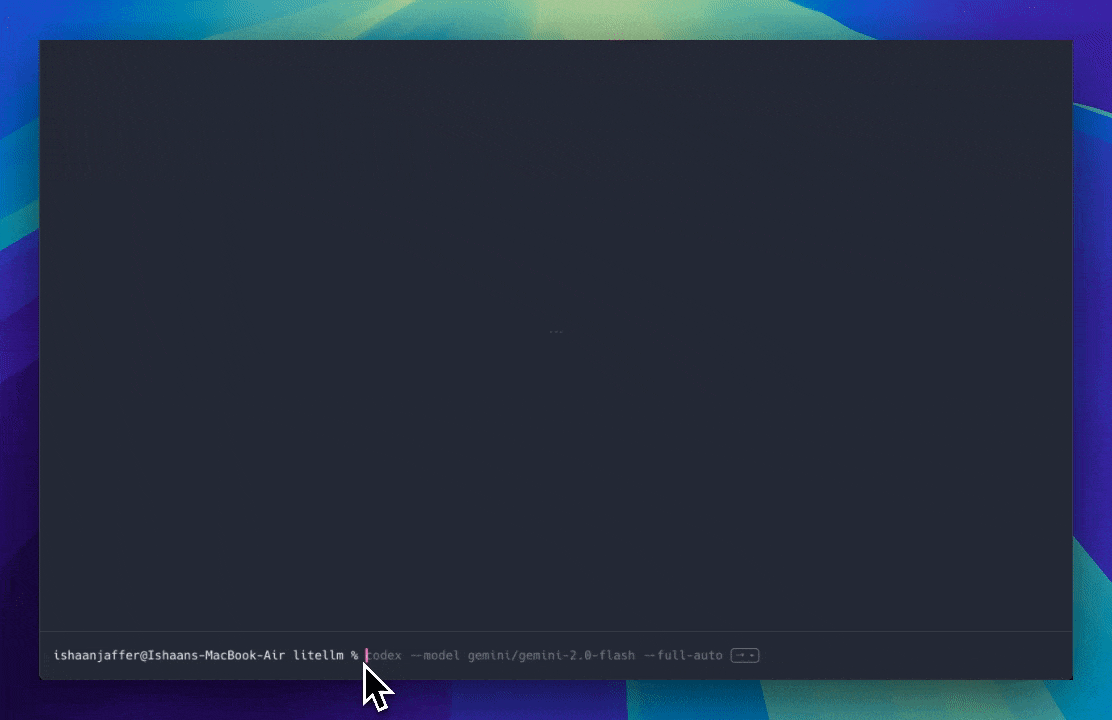Screen dimensions: 1112x720
Task: Click desktop wallpaper right of terminal window
Action: point(1092,360)
